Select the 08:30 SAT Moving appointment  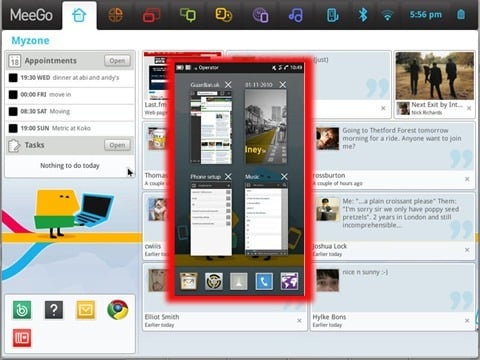pos(70,111)
